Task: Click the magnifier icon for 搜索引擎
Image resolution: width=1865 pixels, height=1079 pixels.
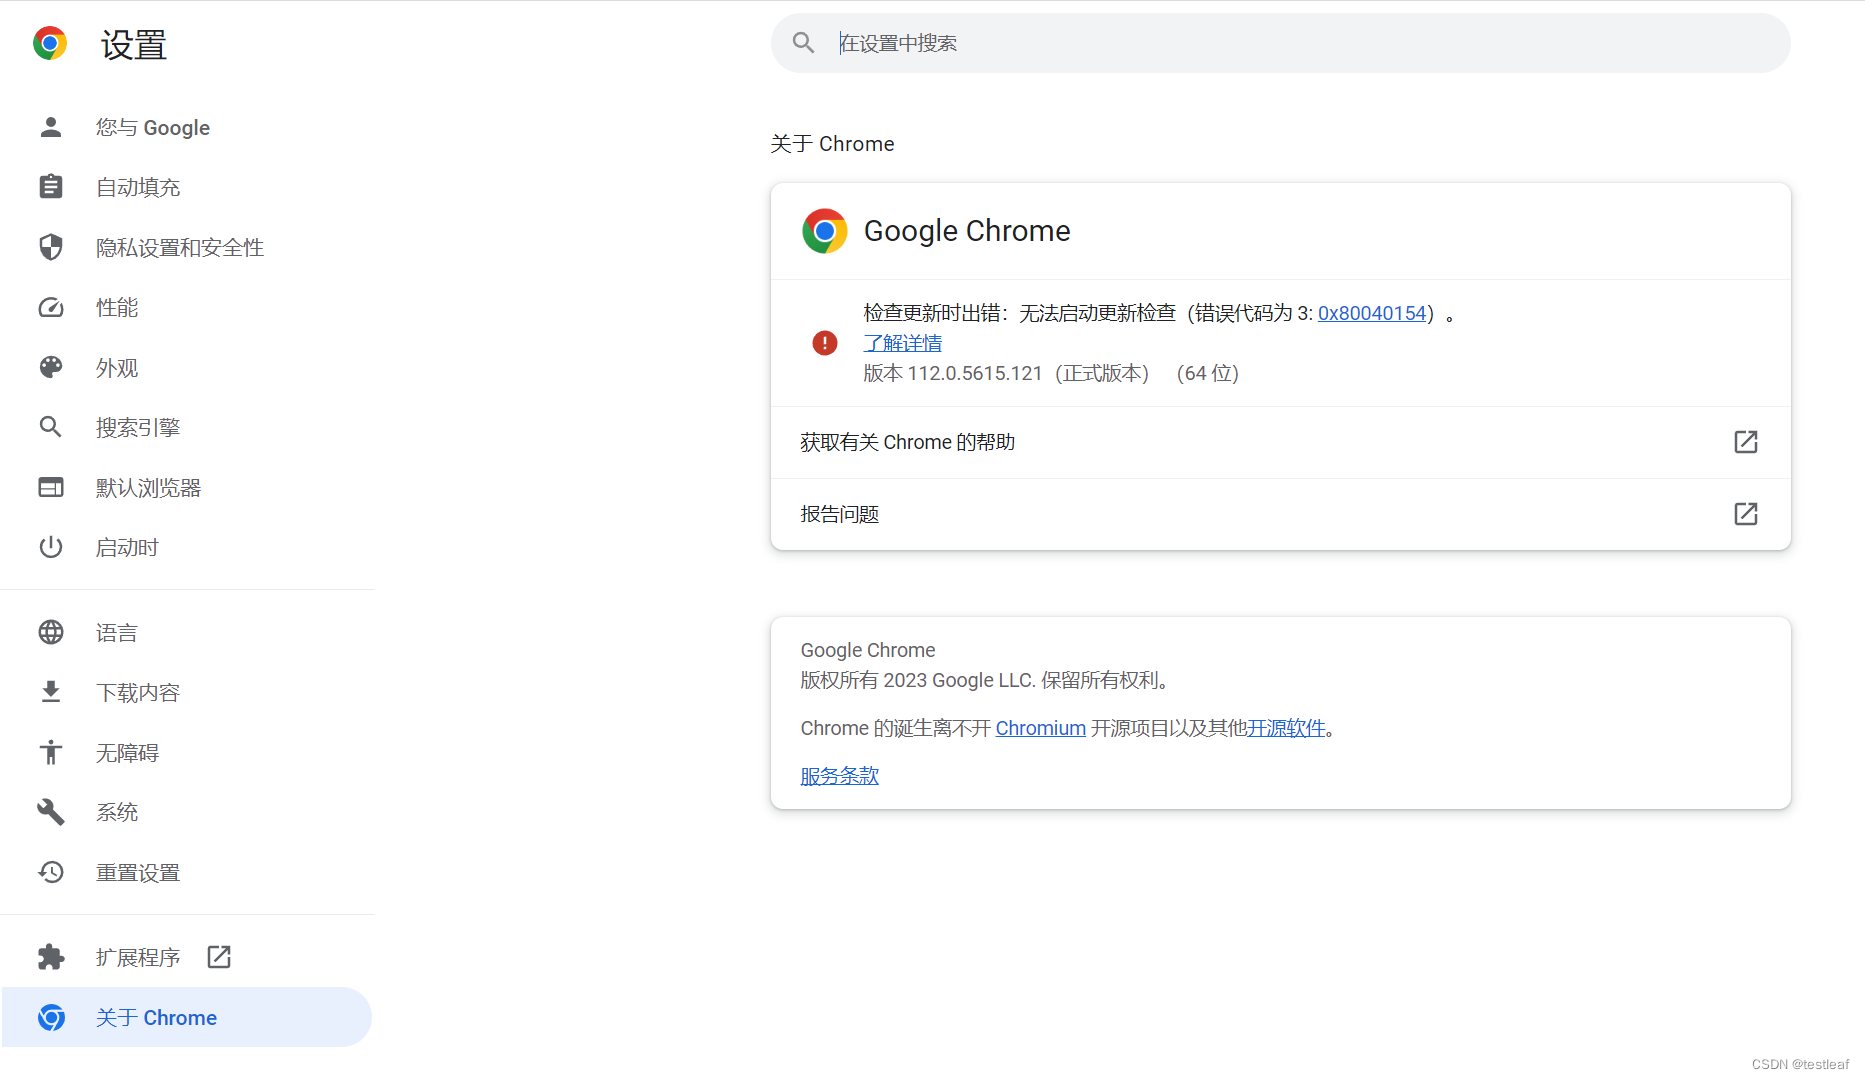Action: tap(51, 427)
